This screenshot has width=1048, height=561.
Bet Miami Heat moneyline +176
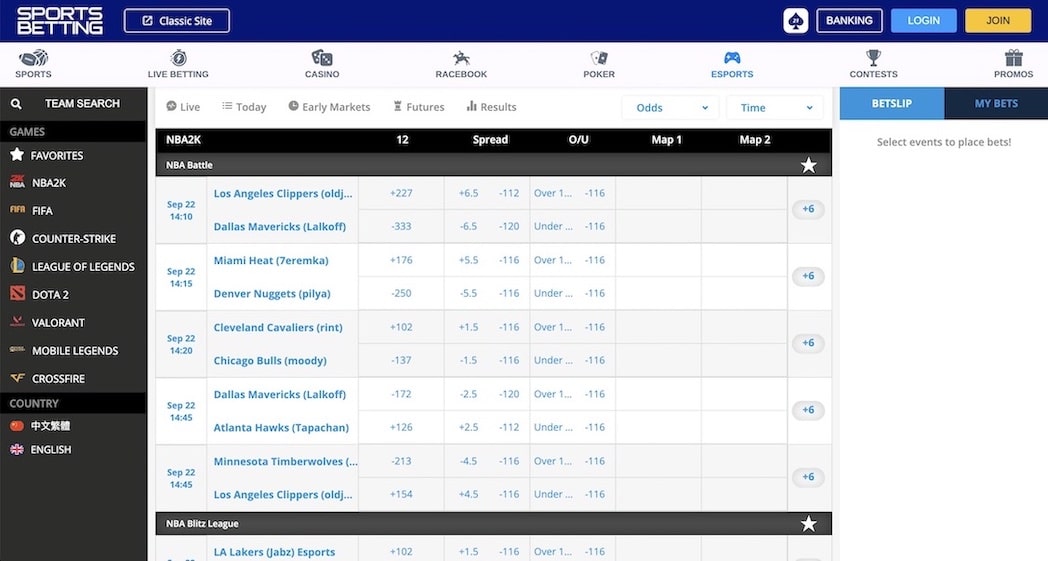point(401,260)
